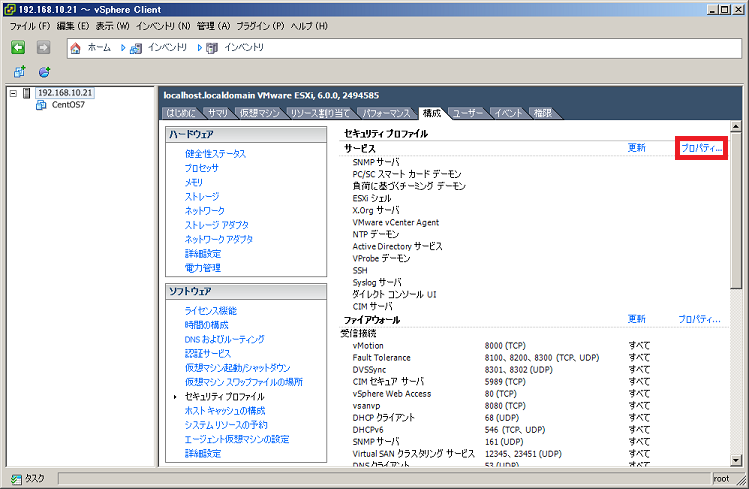Switch to the リソース割り当て tab
The image size is (749, 489).
tap(320, 113)
